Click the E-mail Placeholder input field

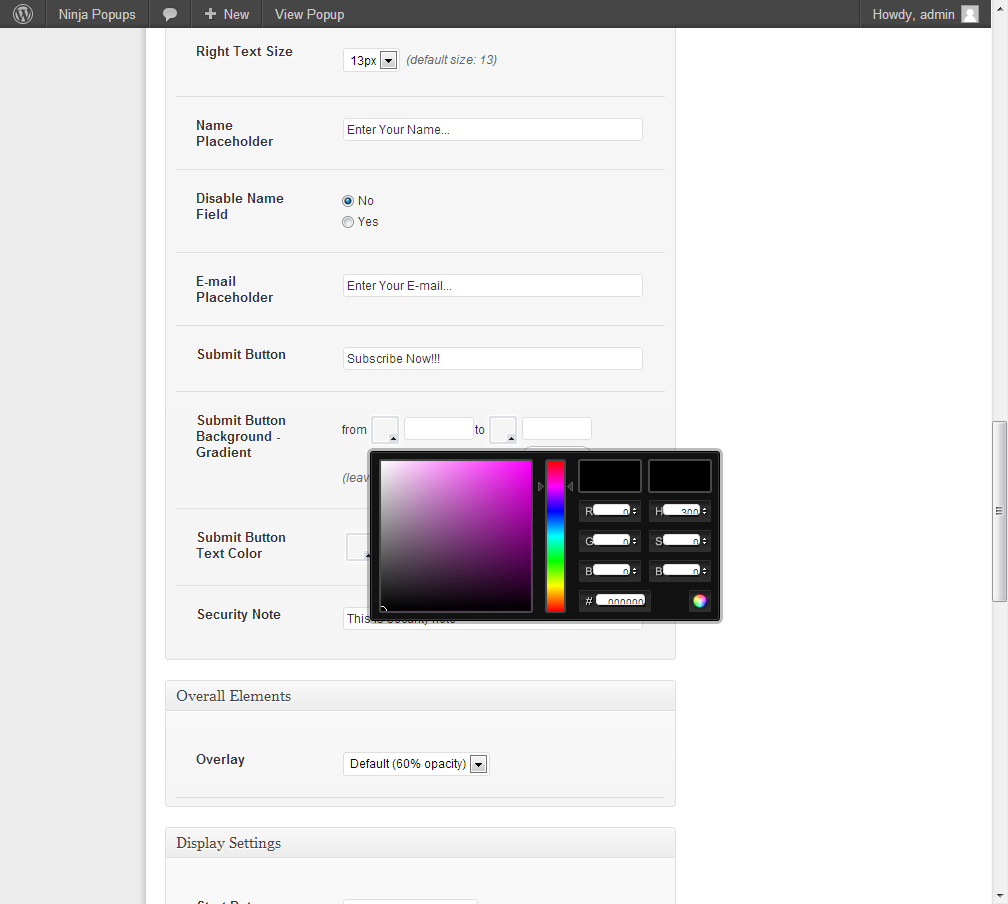coord(492,285)
